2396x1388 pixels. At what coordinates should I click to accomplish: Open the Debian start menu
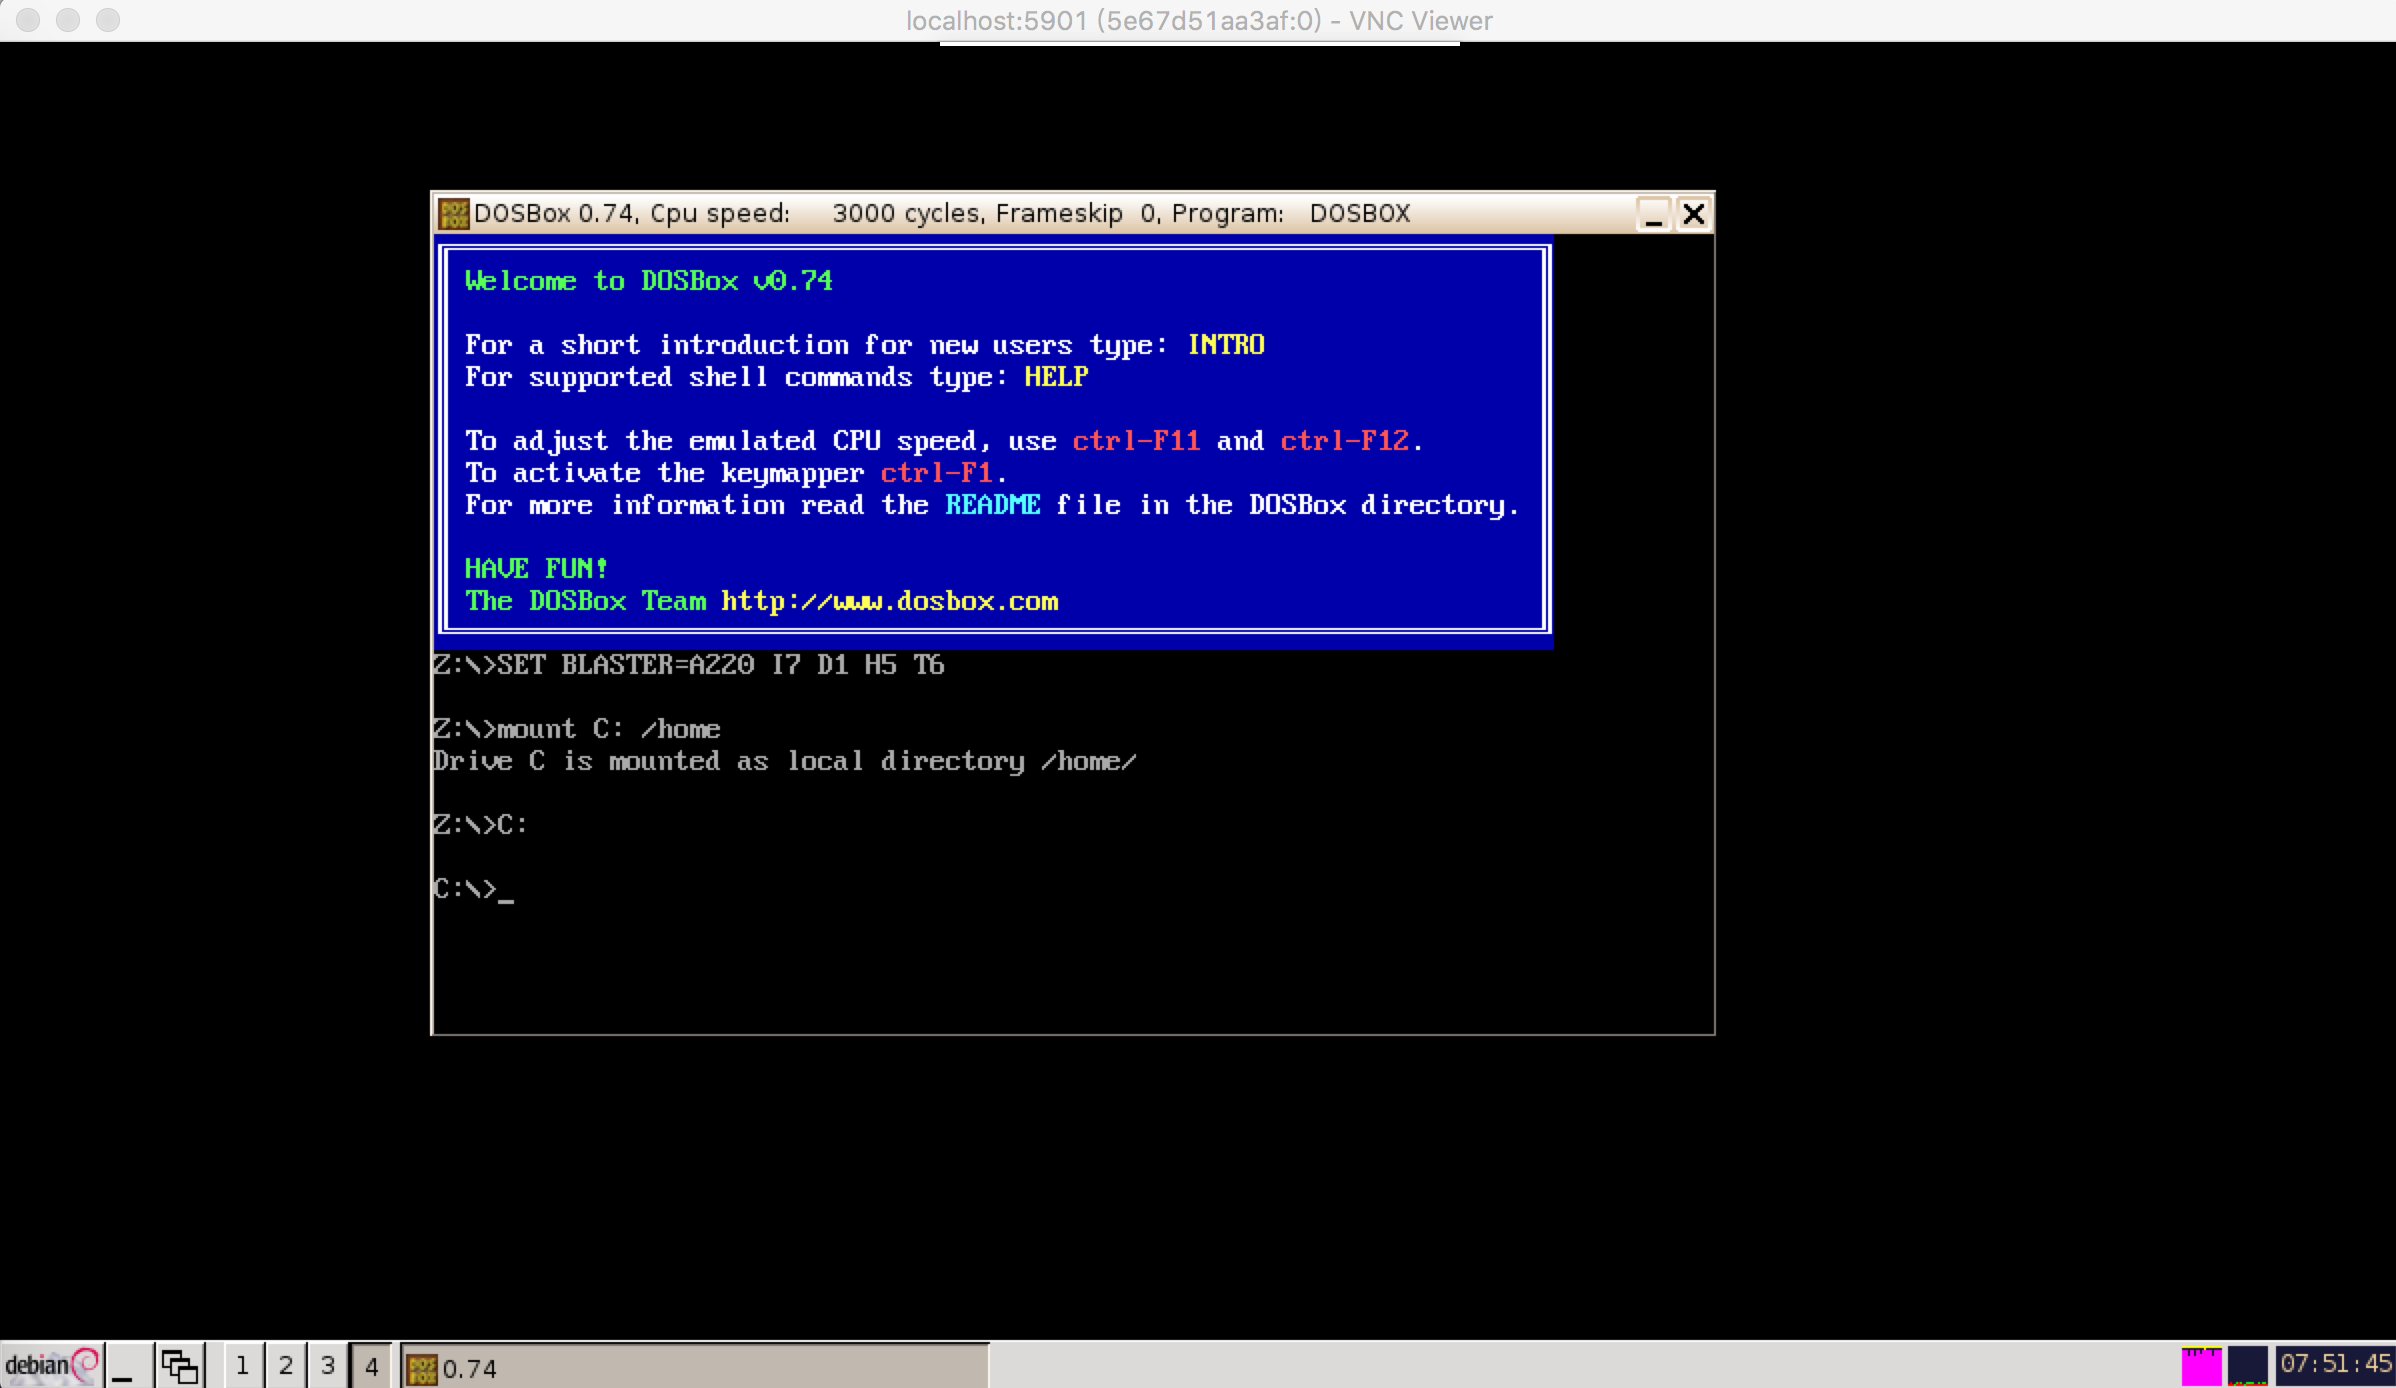coord(50,1365)
